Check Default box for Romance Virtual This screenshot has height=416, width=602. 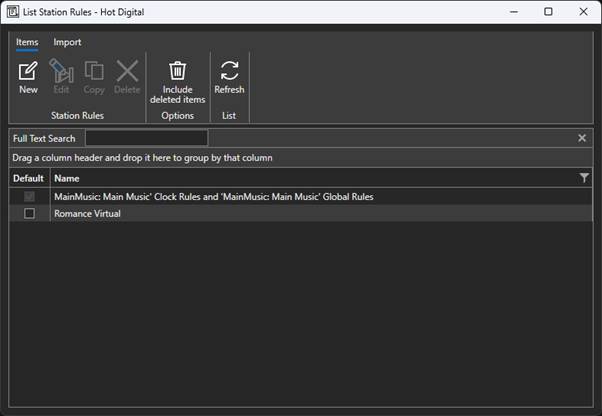[29, 213]
